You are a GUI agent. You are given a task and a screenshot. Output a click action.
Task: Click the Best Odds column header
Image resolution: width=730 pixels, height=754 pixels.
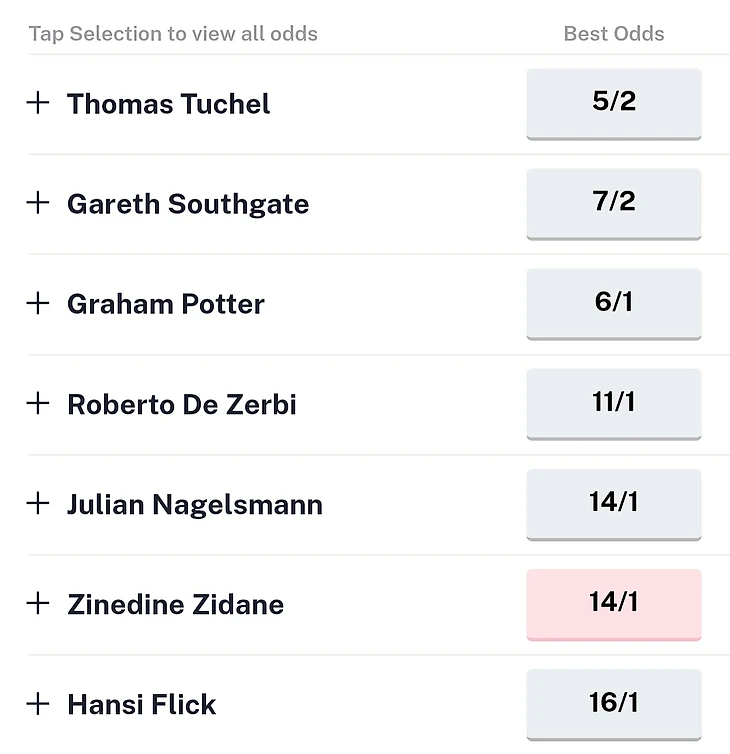click(x=613, y=33)
